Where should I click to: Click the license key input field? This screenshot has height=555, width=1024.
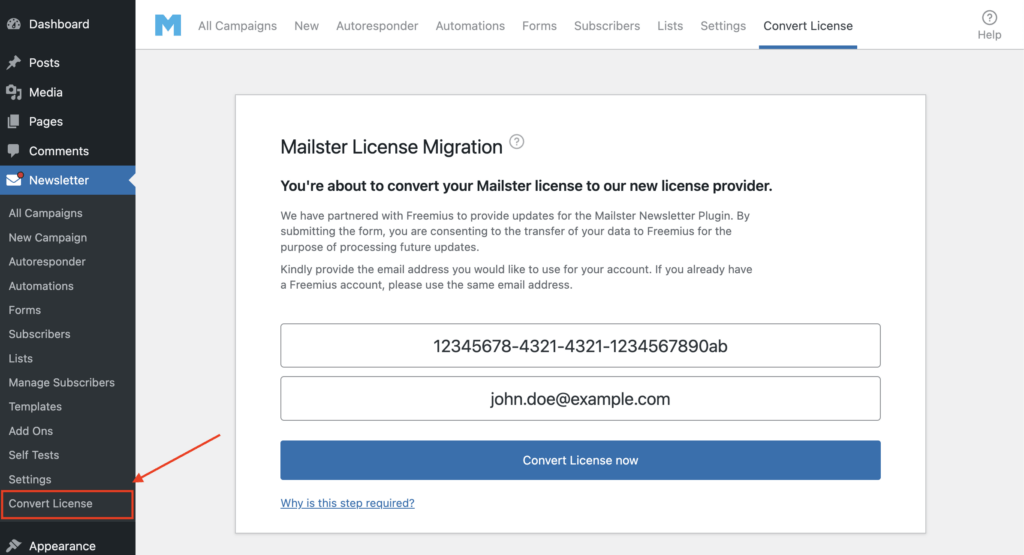pyautogui.click(x=580, y=346)
